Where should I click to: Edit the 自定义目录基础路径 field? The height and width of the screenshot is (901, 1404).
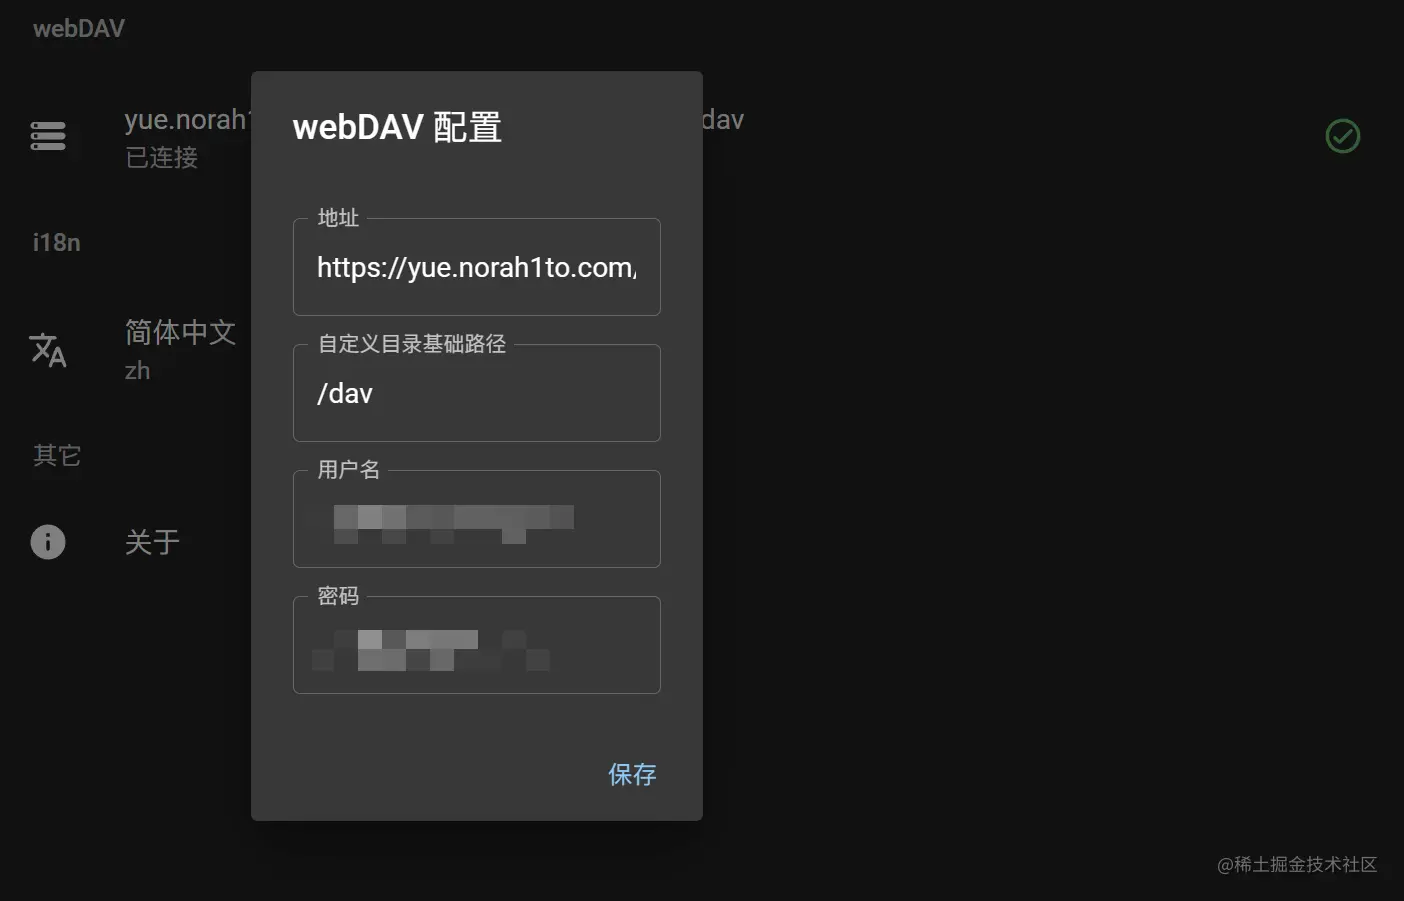point(477,393)
